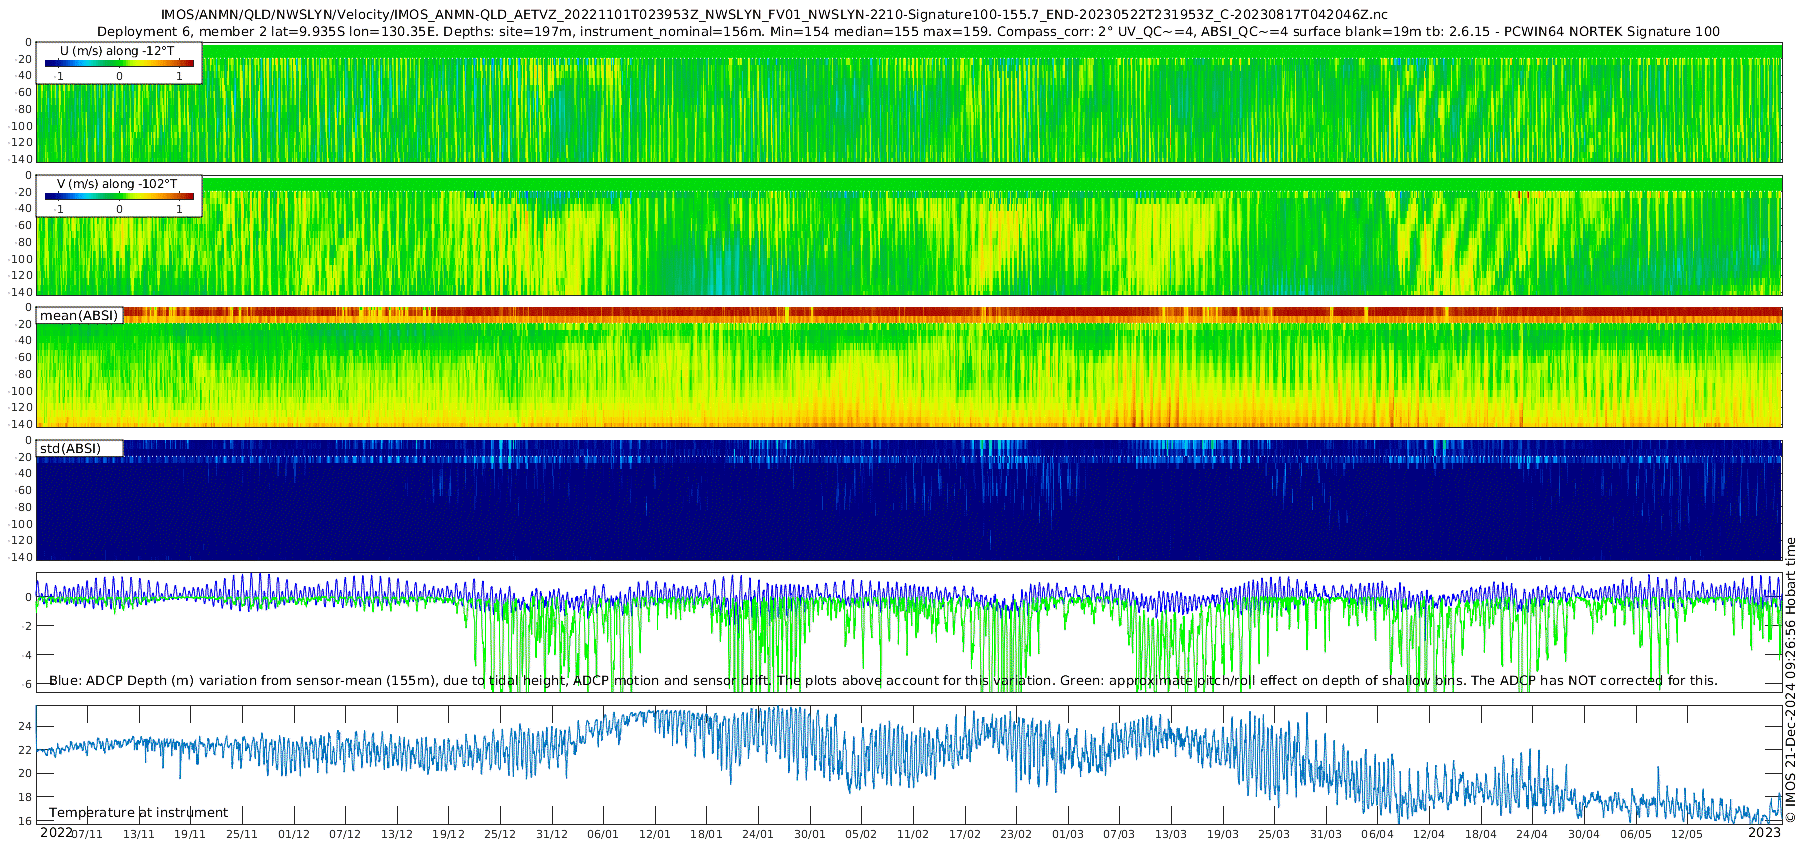Click the 2023 year label

pyautogui.click(x=1764, y=832)
